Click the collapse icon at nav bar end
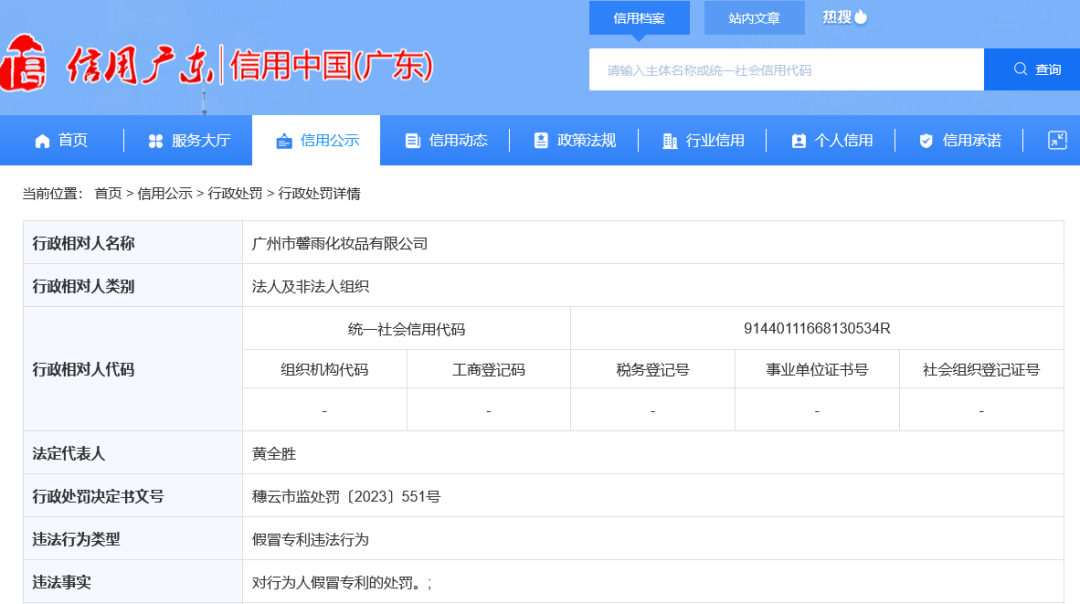This screenshot has height=604, width=1080. [x=1057, y=140]
